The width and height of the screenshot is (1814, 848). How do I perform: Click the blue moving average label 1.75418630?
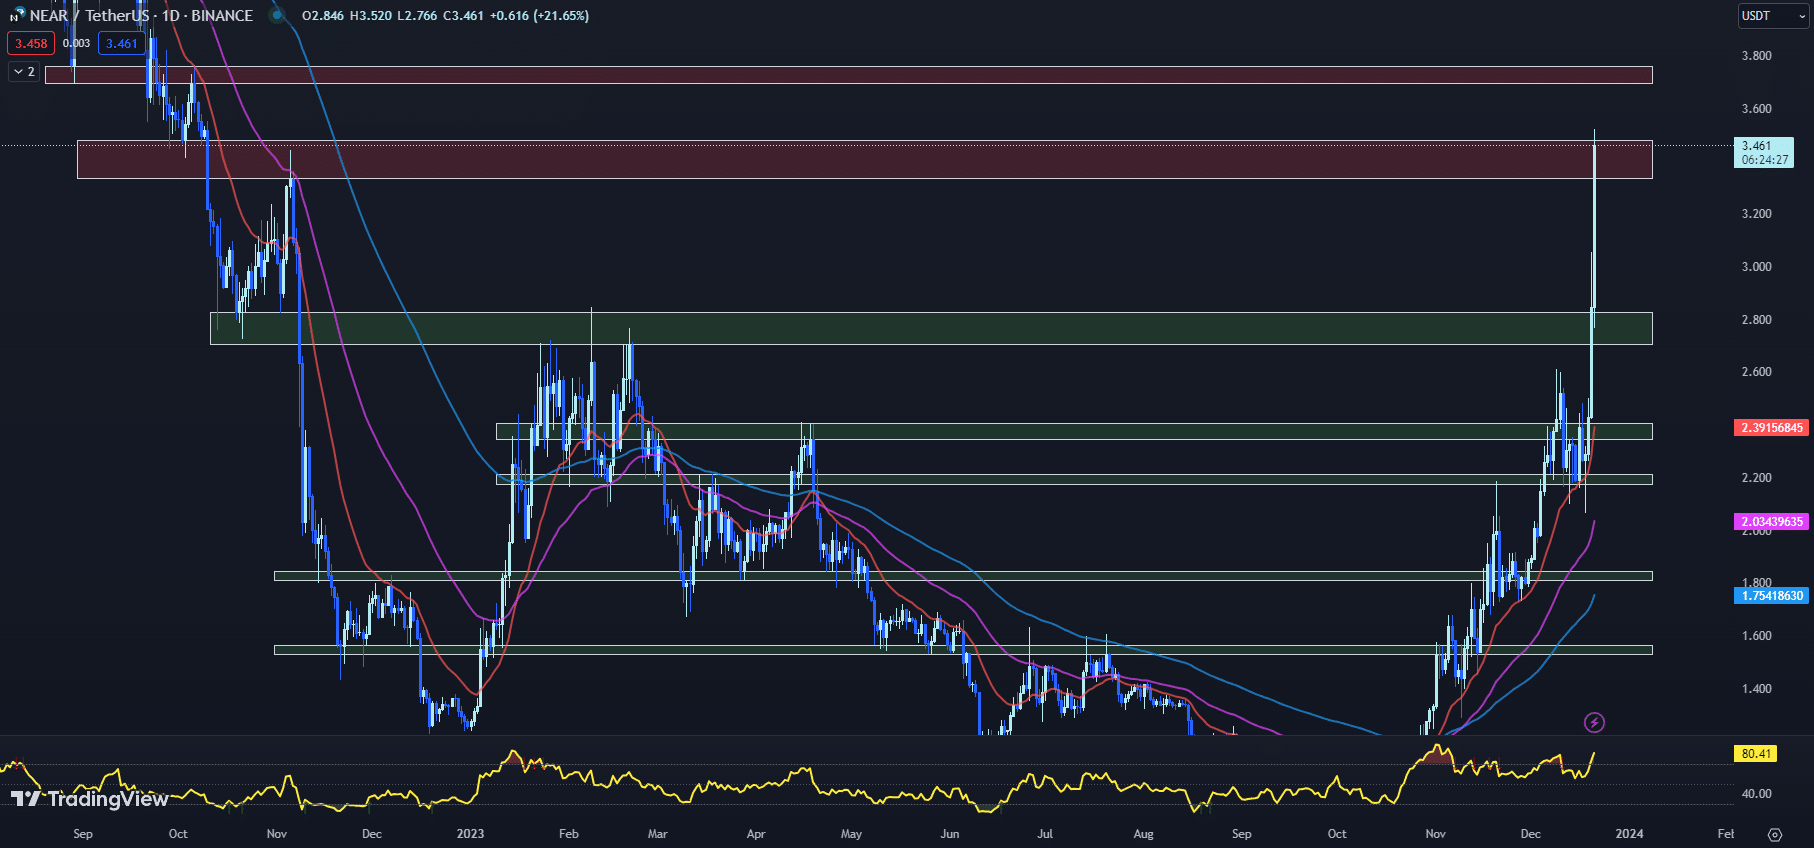pos(1771,596)
